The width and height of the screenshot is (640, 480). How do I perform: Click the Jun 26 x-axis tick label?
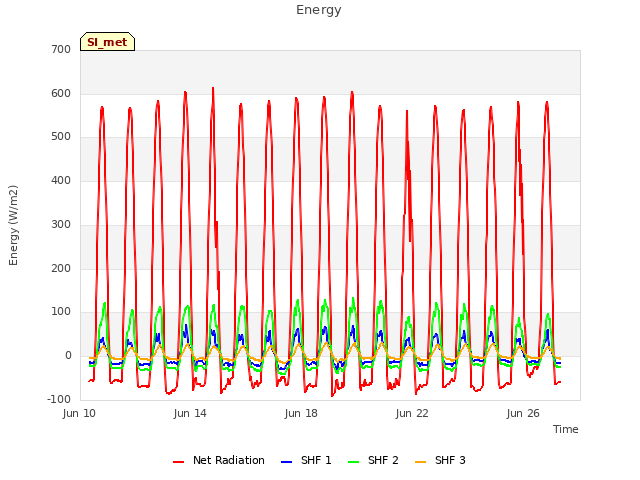click(523, 413)
